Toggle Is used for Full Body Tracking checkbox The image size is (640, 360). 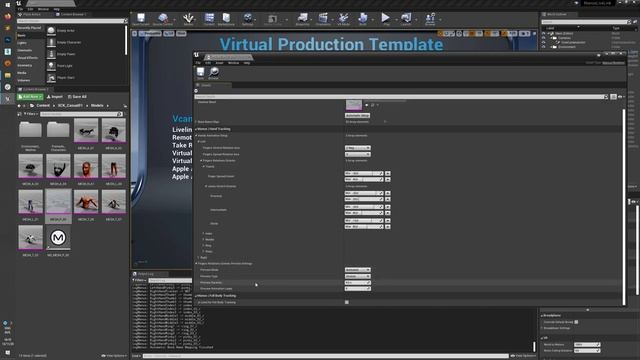[347, 302]
